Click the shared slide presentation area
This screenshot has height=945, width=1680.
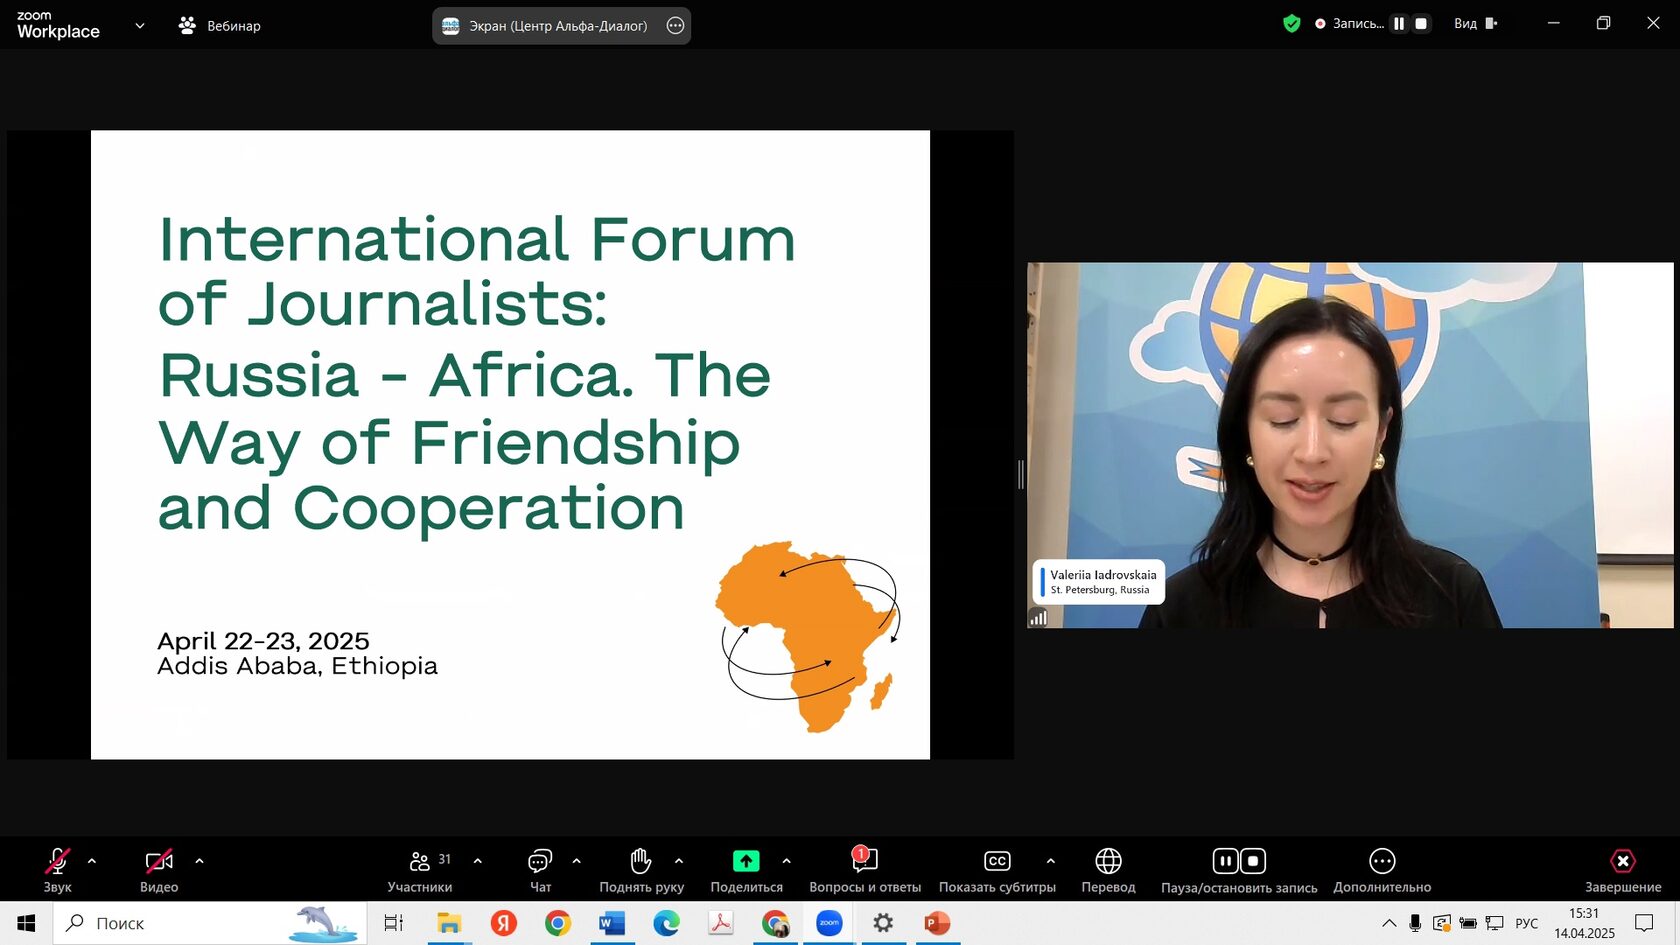coord(510,445)
